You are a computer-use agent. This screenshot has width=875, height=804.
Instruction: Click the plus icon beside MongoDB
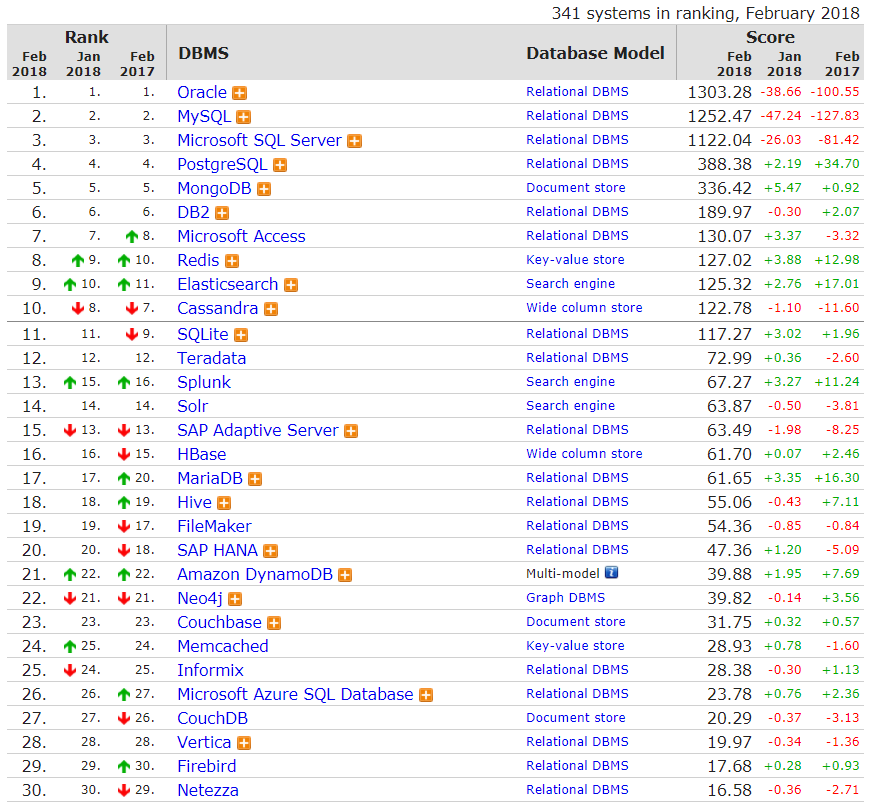[x=264, y=189]
